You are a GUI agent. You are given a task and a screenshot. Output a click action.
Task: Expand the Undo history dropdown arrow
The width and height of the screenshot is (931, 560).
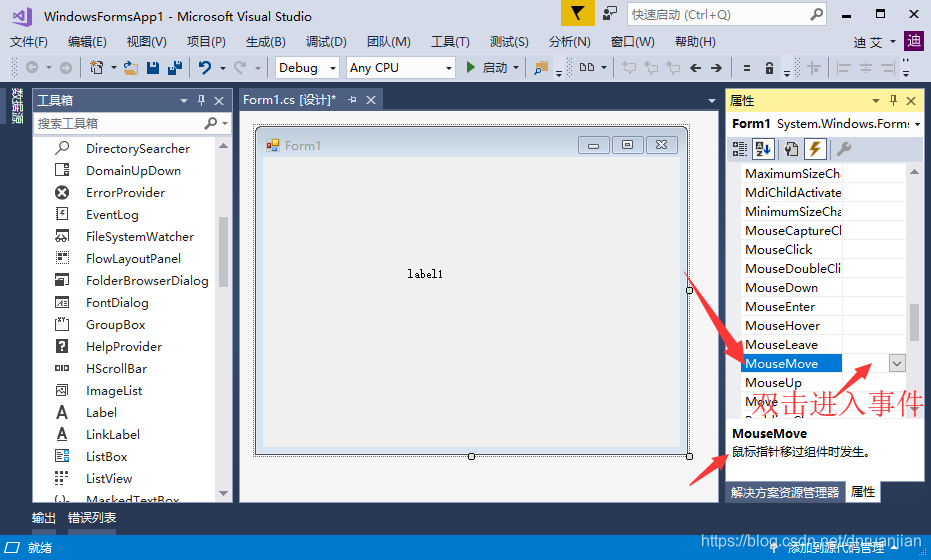223,68
